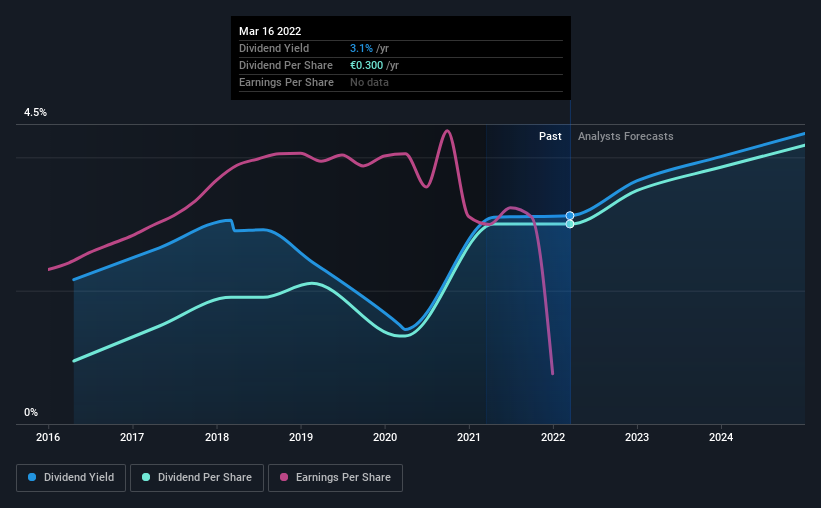
Task: Click the Past section label
Action: (550, 136)
